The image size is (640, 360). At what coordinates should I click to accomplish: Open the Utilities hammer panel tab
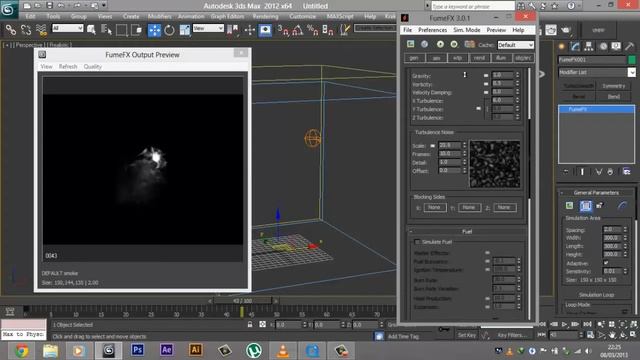click(x=629, y=47)
